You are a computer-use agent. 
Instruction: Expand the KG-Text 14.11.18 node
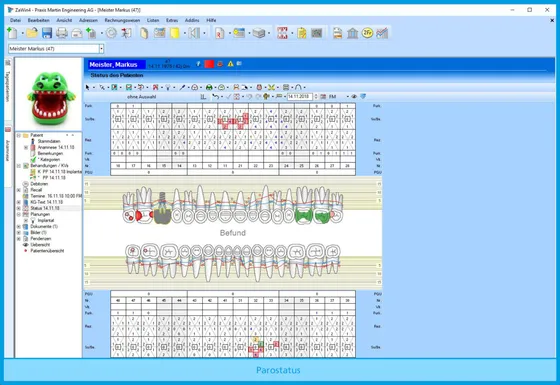point(19,202)
